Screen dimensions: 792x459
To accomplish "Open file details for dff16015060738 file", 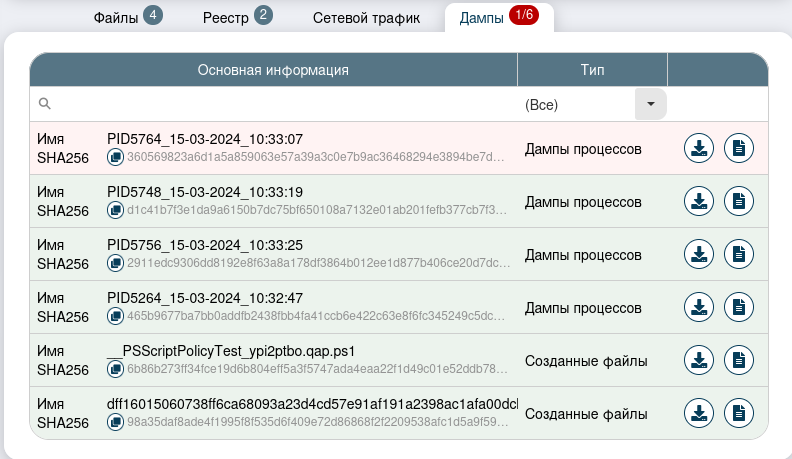I will point(739,413).
